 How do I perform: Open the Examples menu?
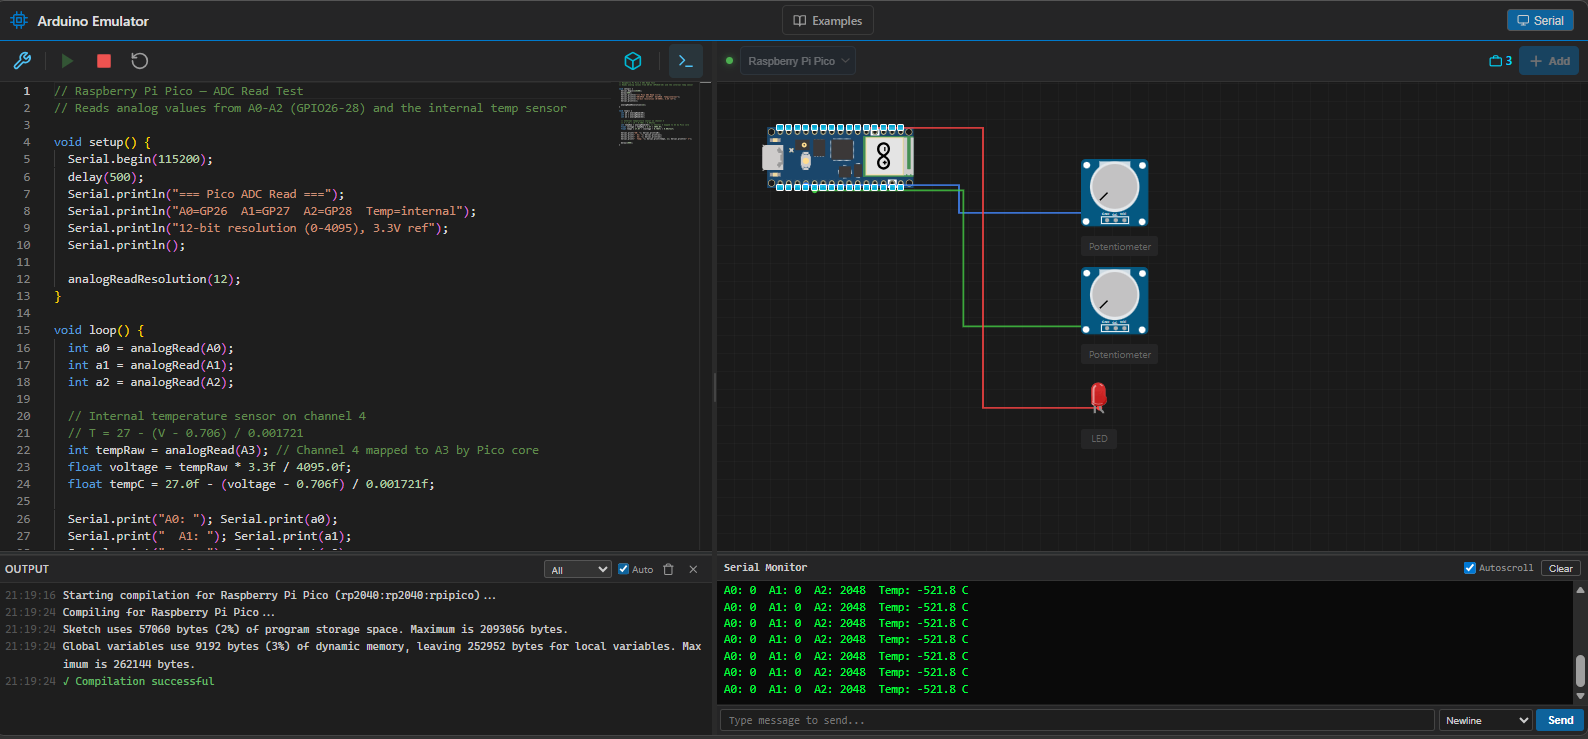[x=827, y=21]
